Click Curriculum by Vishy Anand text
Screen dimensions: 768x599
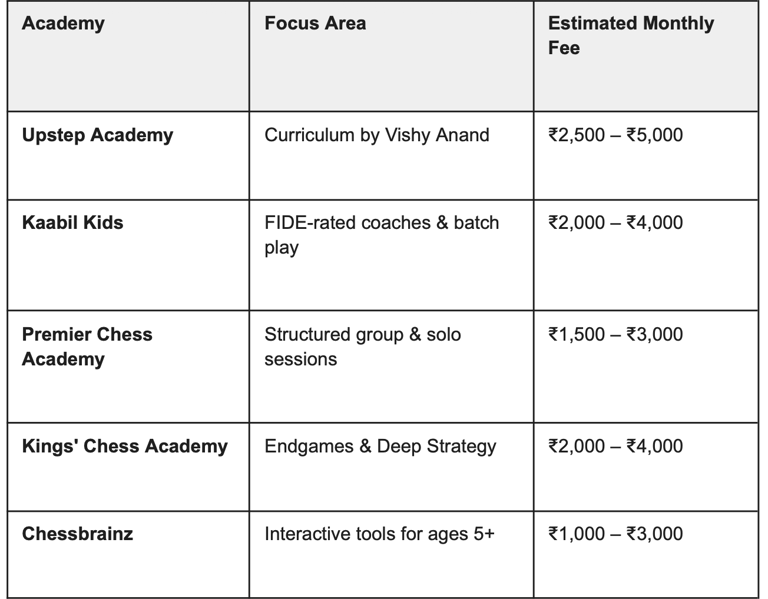point(377,135)
